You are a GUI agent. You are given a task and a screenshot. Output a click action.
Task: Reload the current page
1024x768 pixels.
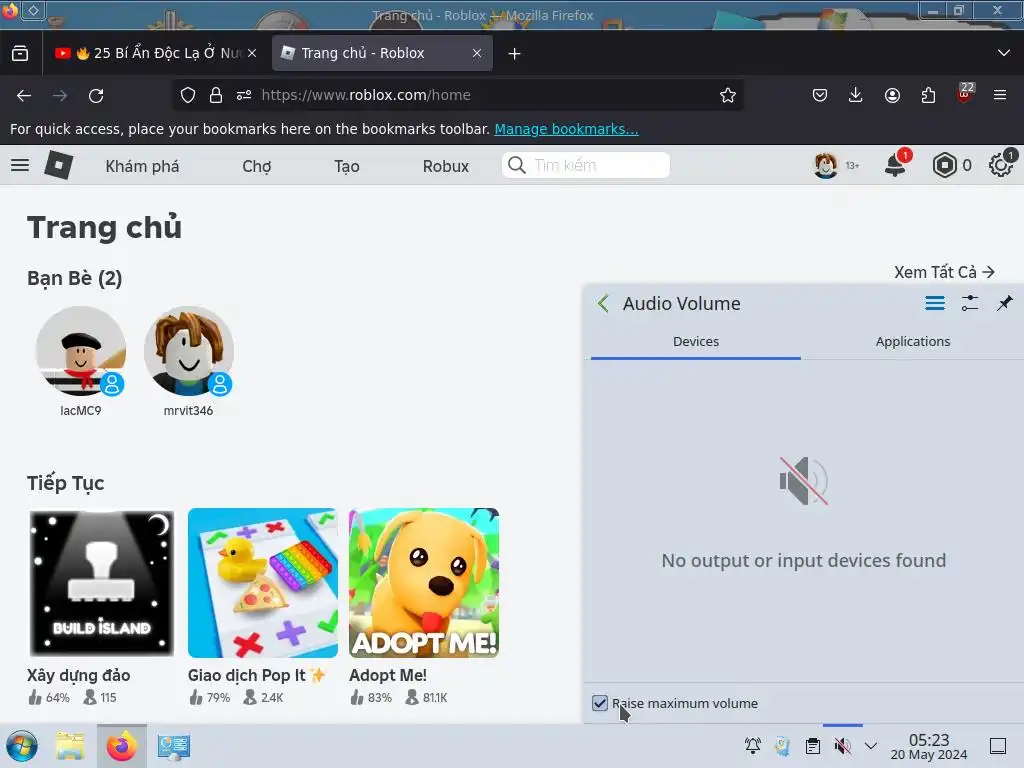pyautogui.click(x=96, y=95)
